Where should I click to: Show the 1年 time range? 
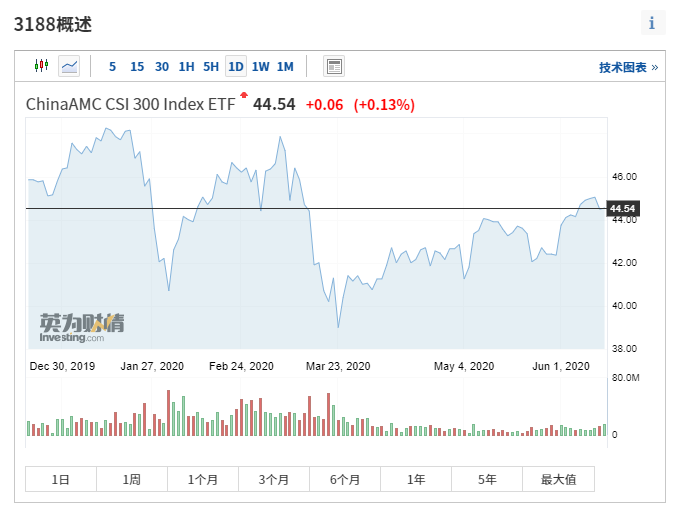(x=416, y=479)
